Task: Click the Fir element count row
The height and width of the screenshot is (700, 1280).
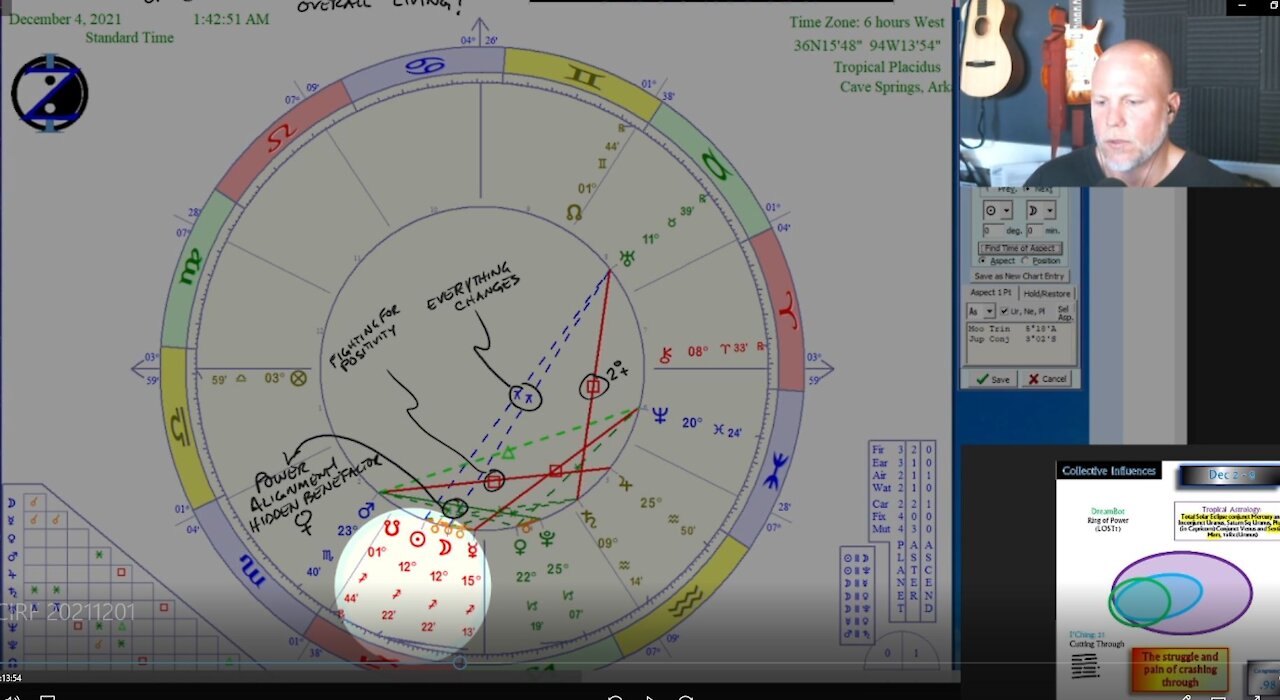Action: click(x=902, y=449)
